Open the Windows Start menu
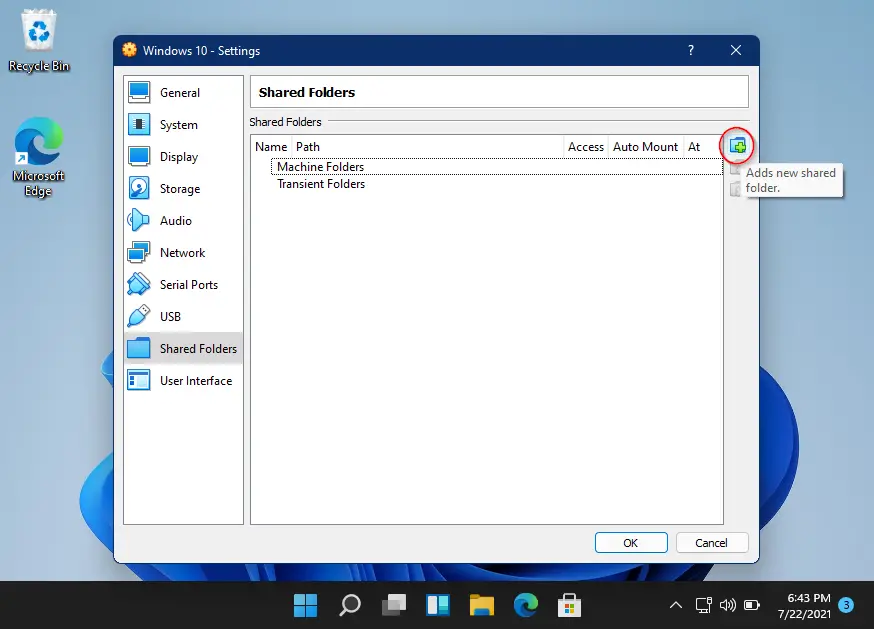 305,606
